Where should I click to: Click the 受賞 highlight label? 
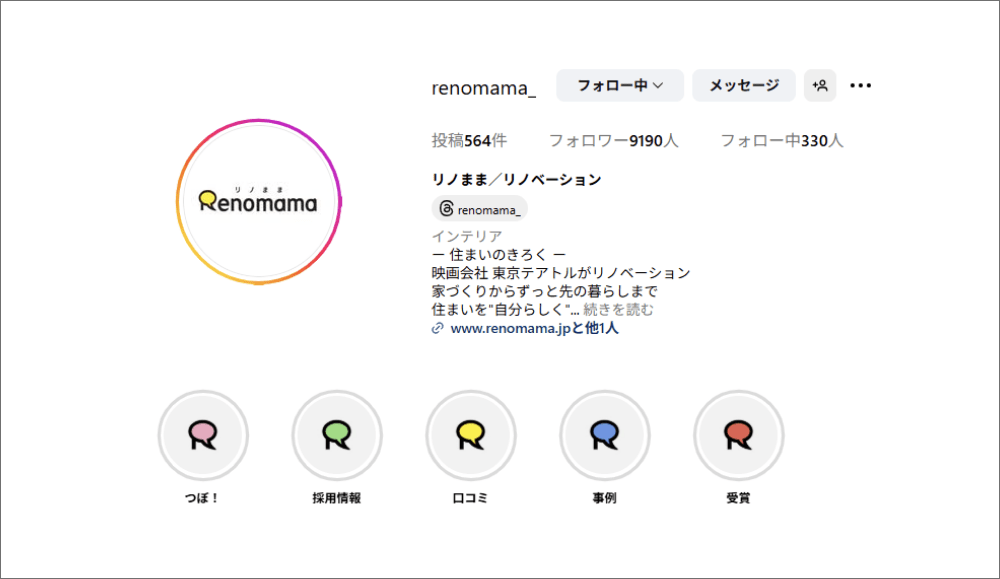(739, 498)
